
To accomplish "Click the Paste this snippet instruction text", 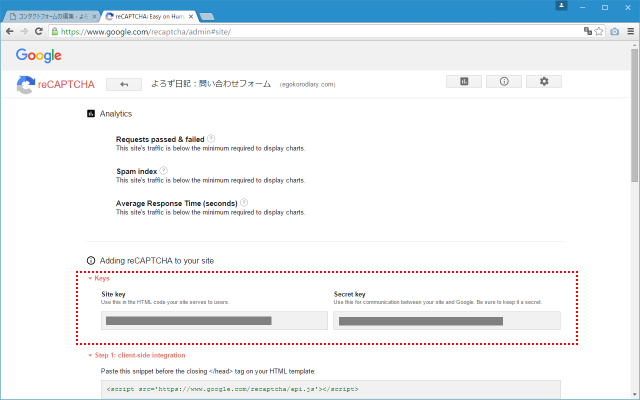I will point(208,371).
